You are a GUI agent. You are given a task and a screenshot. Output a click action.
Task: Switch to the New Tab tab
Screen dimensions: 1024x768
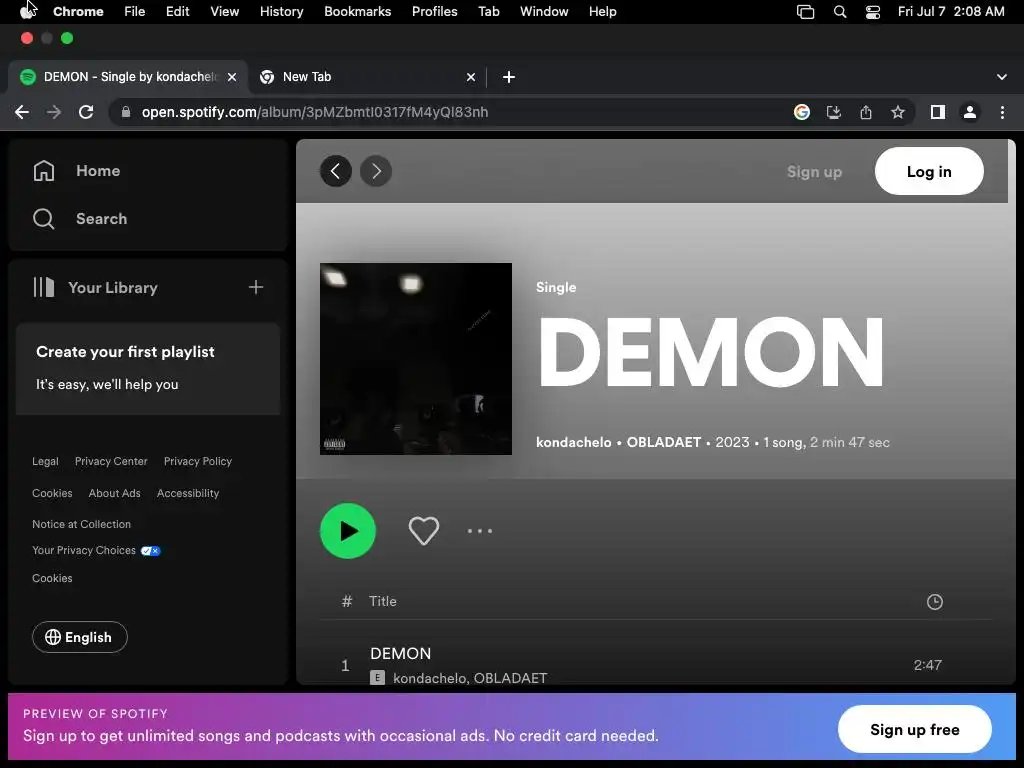(367, 77)
